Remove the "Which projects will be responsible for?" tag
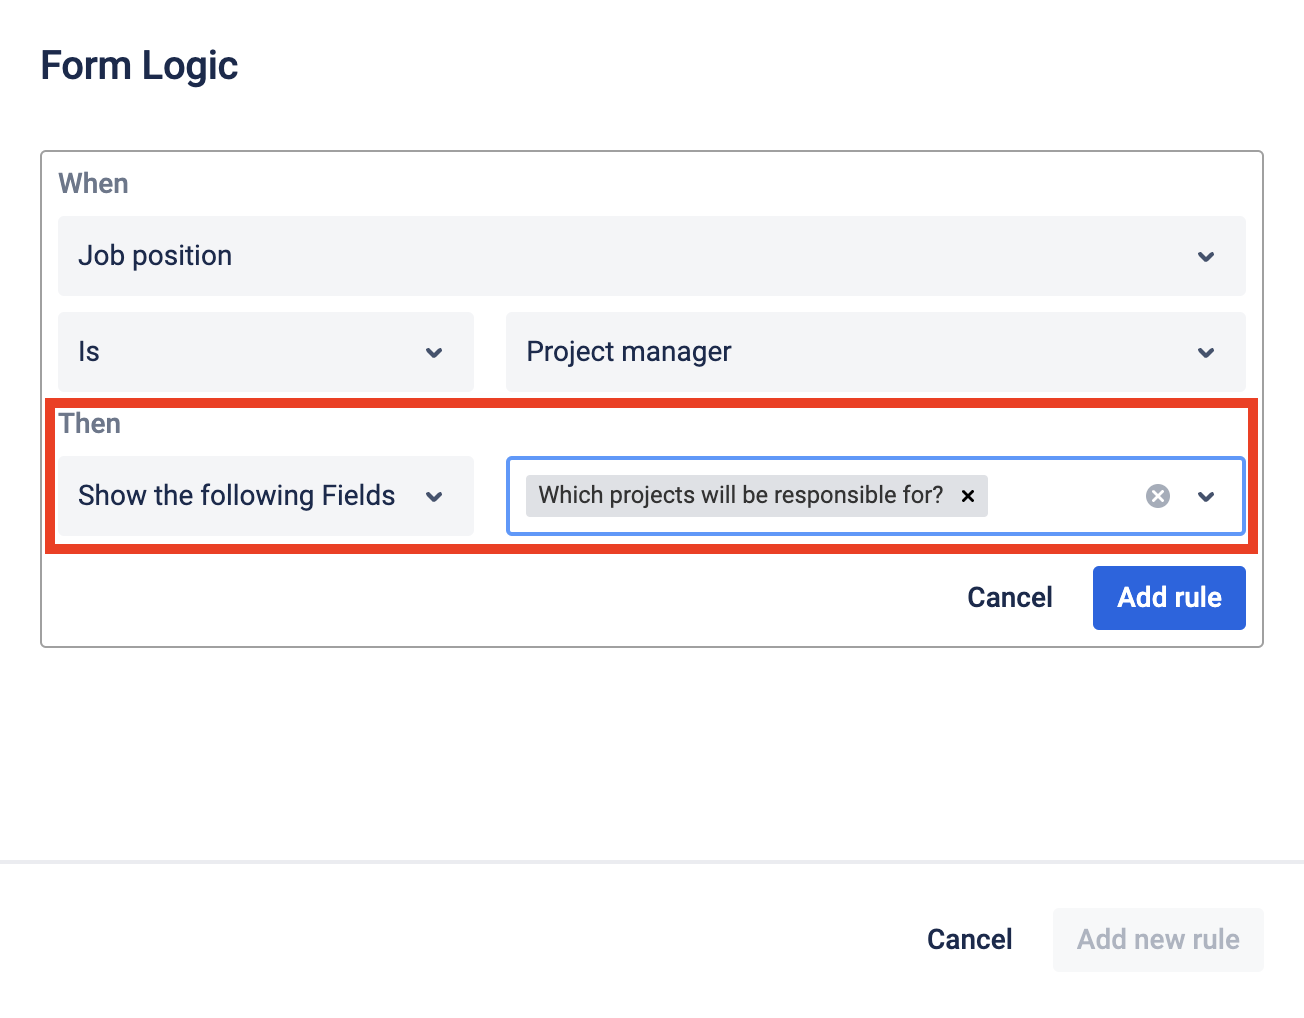 (x=968, y=496)
